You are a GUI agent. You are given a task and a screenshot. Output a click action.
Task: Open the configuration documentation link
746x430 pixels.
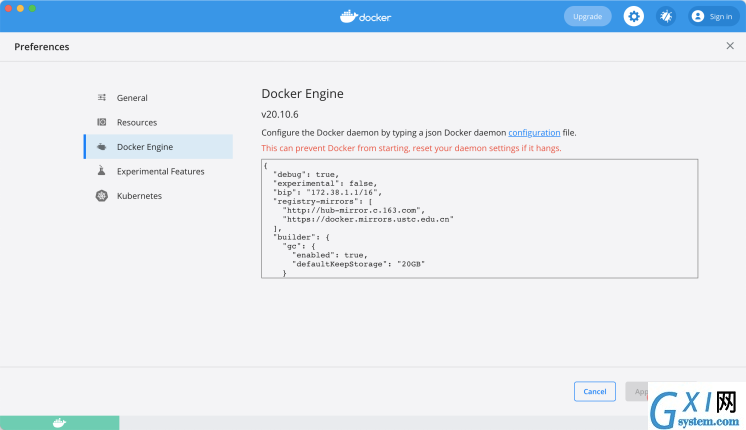coord(534,133)
